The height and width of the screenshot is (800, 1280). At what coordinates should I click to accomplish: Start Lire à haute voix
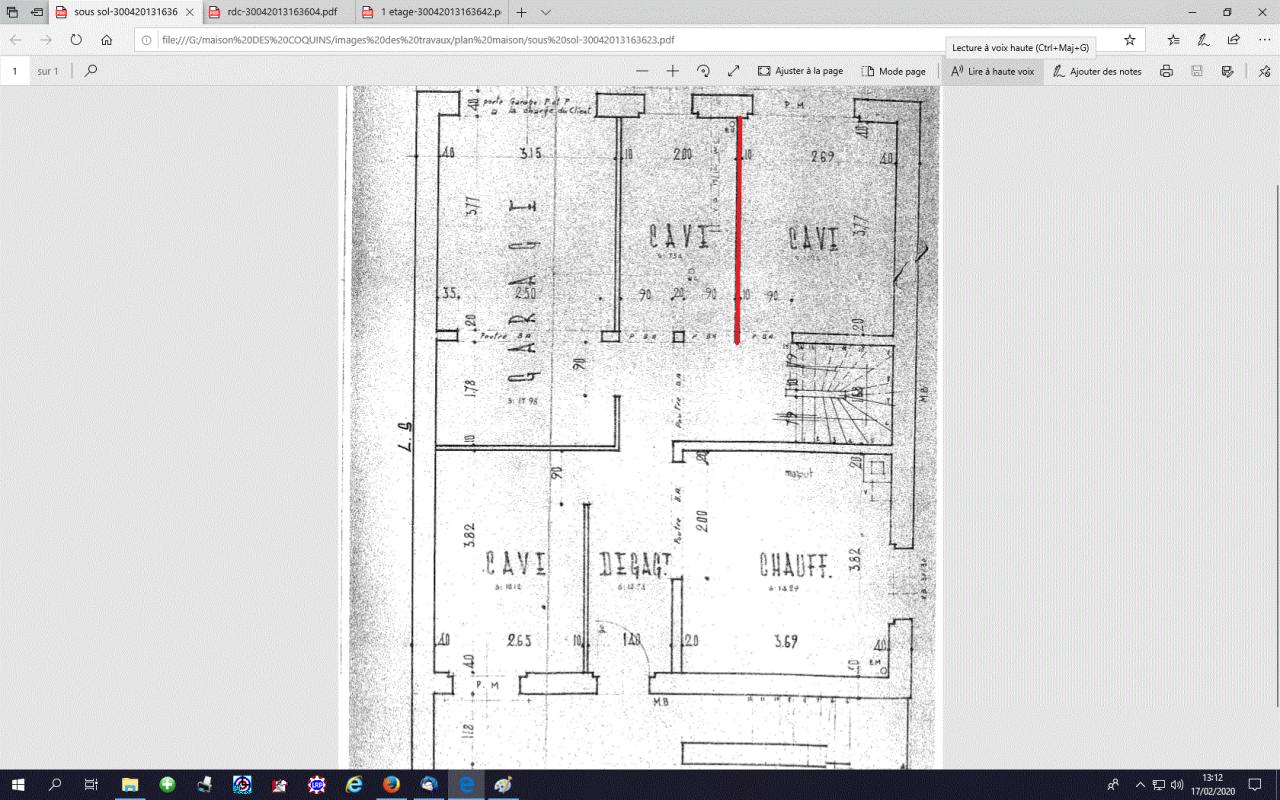point(992,71)
